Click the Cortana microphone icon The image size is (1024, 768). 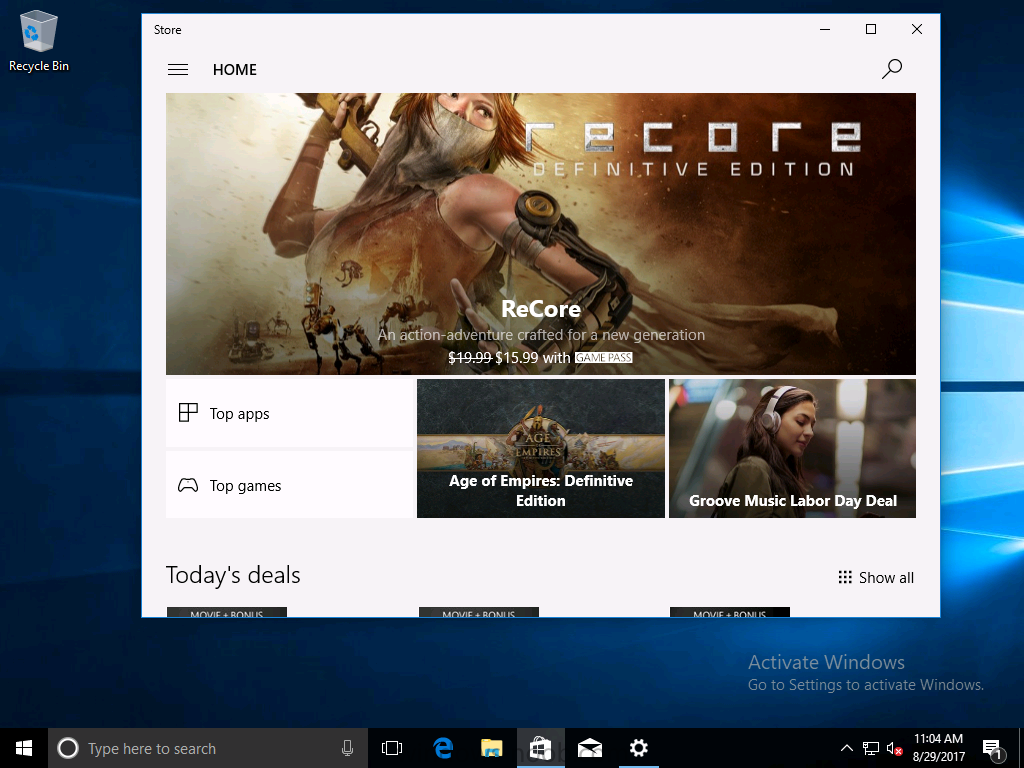tap(347, 748)
